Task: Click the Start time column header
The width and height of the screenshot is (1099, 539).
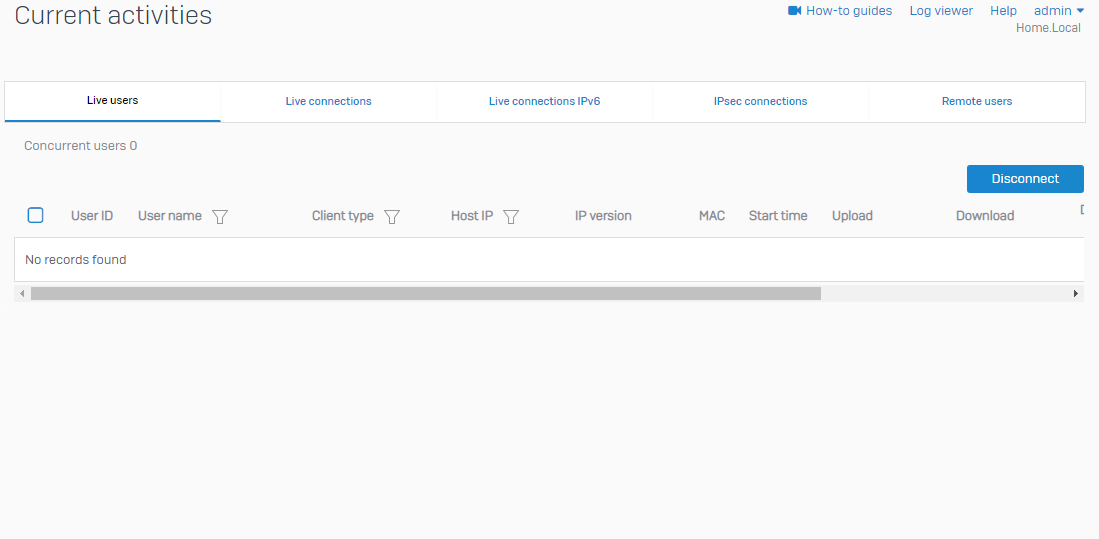Action: pos(778,216)
